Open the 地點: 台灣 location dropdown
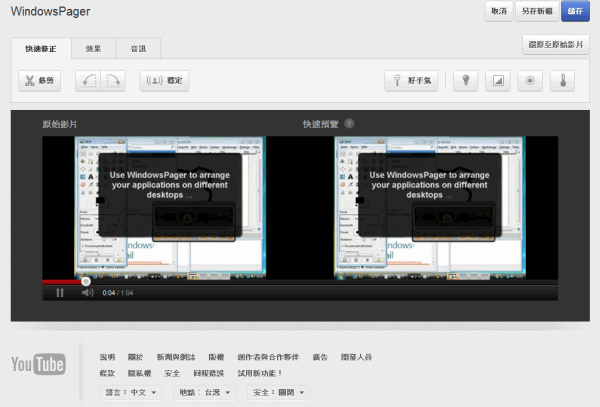This screenshot has width=600, height=407. pyautogui.click(x=205, y=392)
